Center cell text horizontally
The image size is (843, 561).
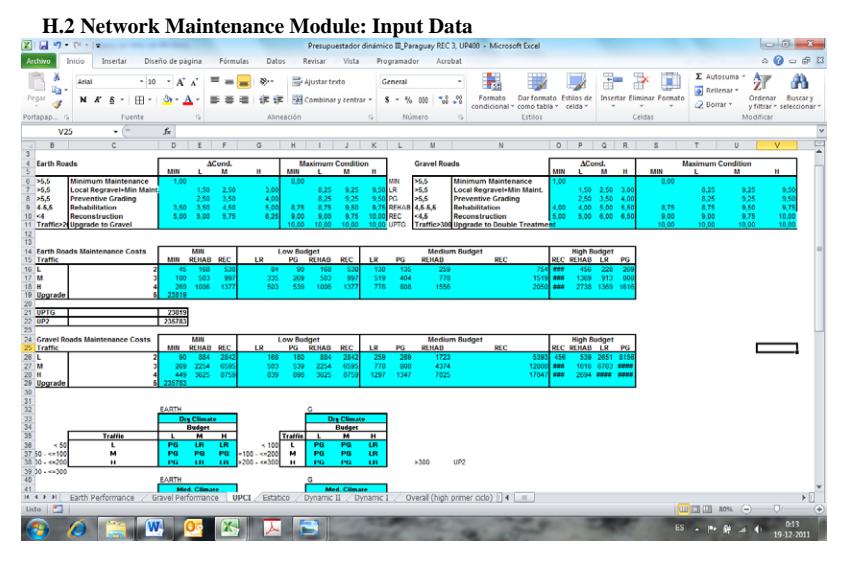click(229, 100)
